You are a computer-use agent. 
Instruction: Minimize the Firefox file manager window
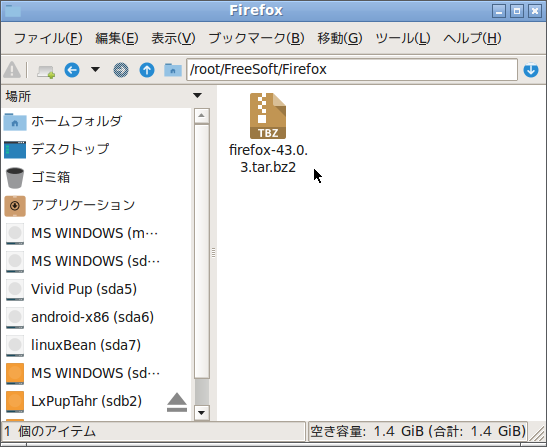coord(499,11)
